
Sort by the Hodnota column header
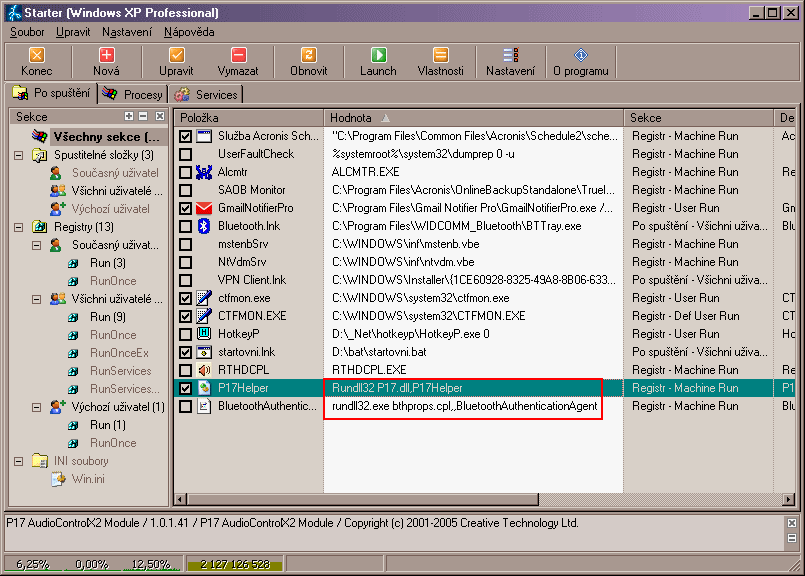coord(473,118)
